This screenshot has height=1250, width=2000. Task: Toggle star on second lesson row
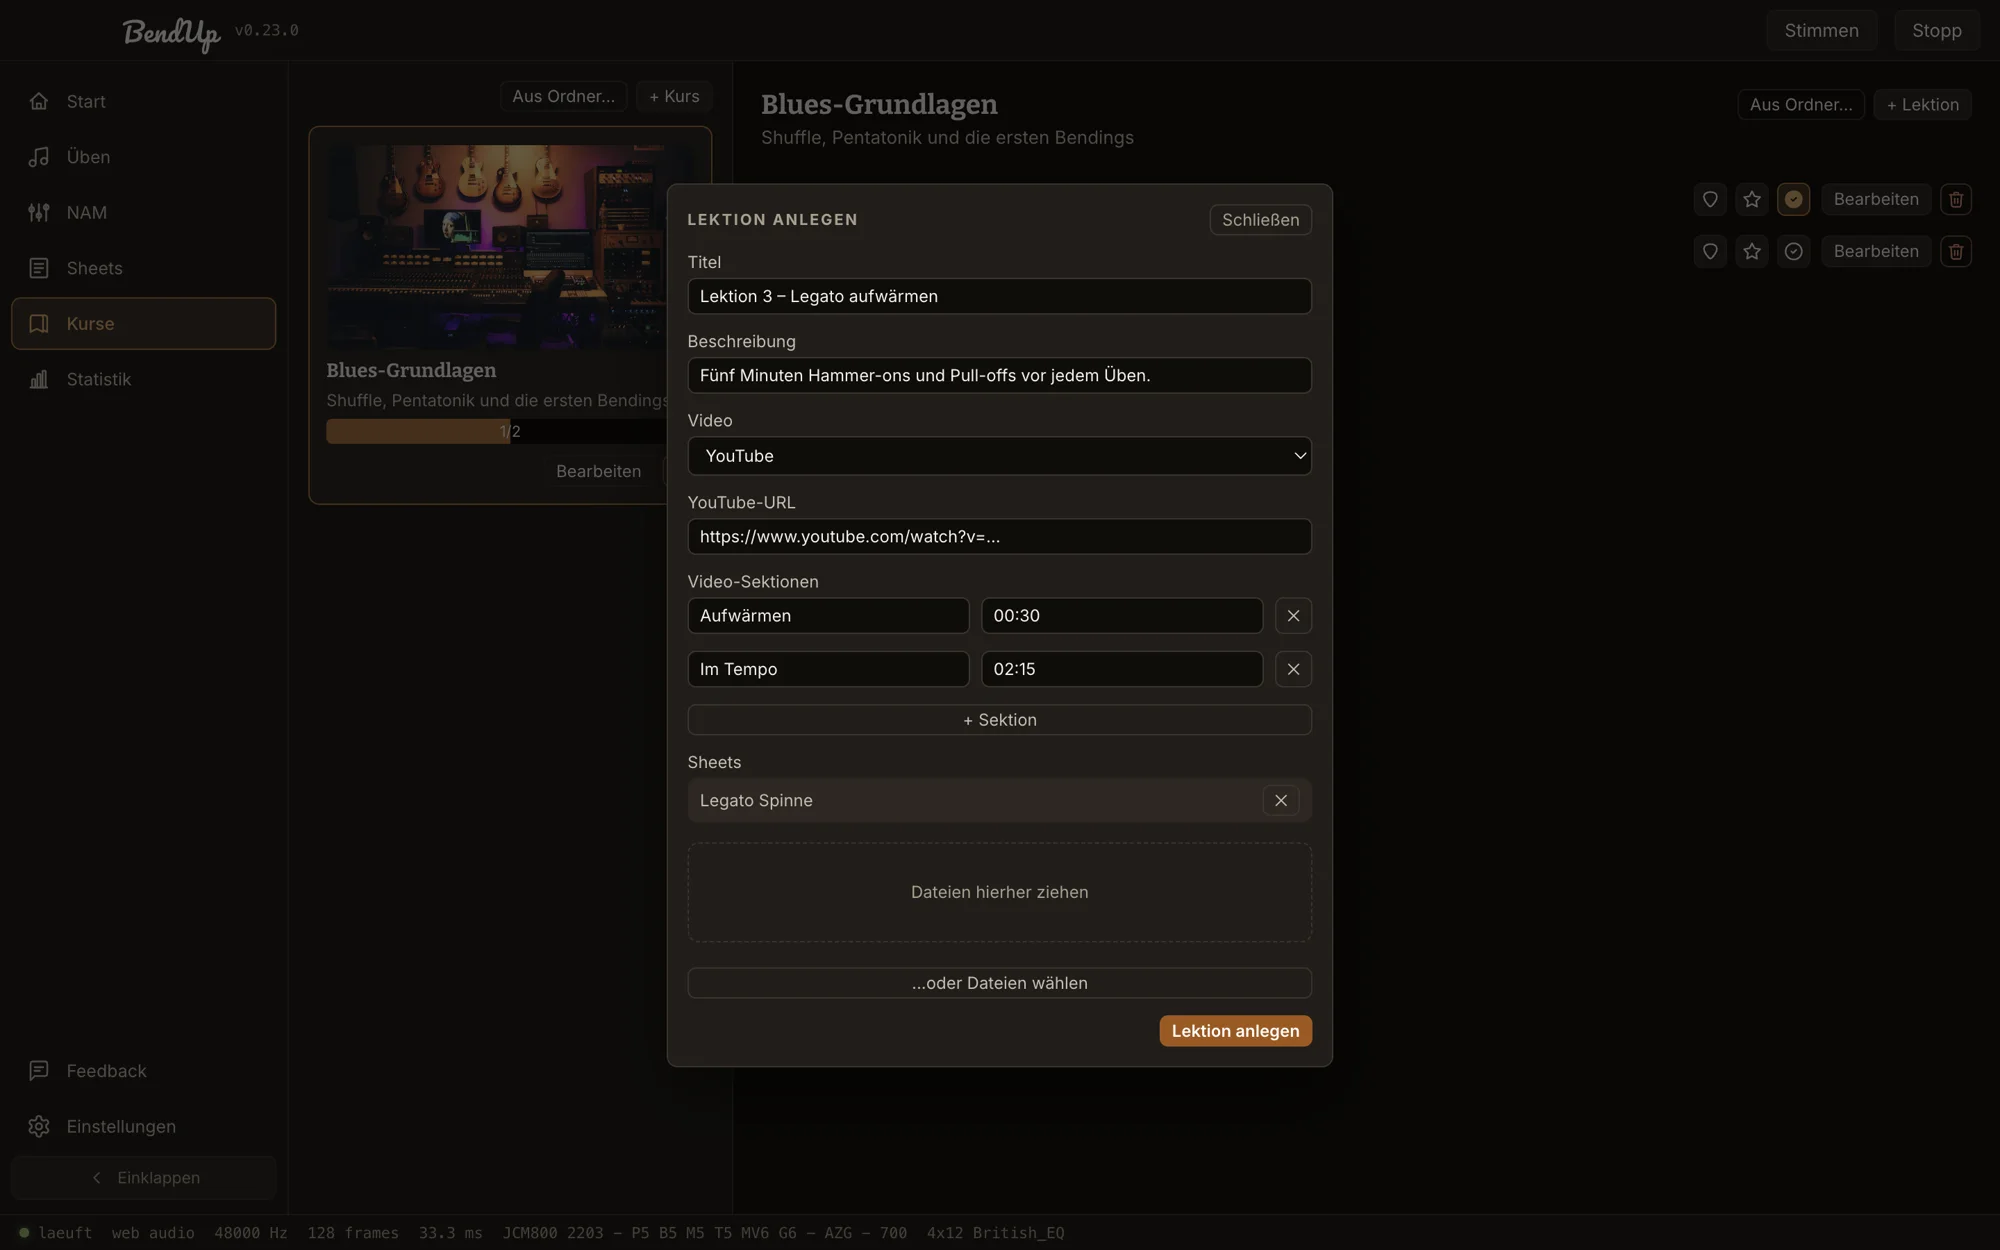1752,251
